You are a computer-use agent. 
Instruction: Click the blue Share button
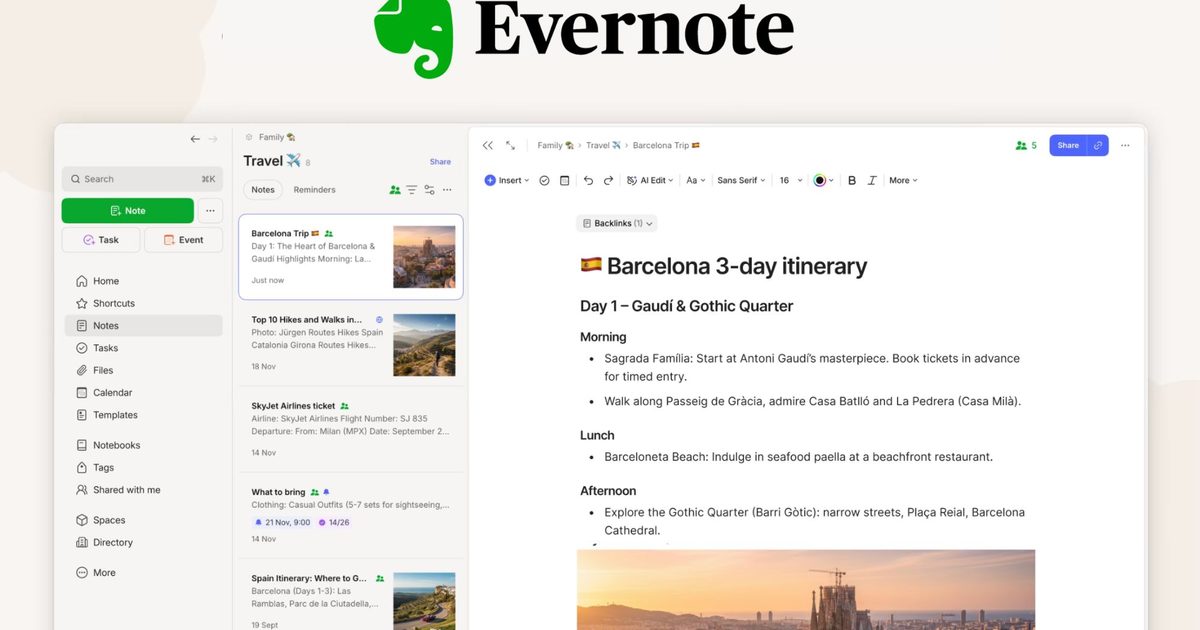(1068, 145)
